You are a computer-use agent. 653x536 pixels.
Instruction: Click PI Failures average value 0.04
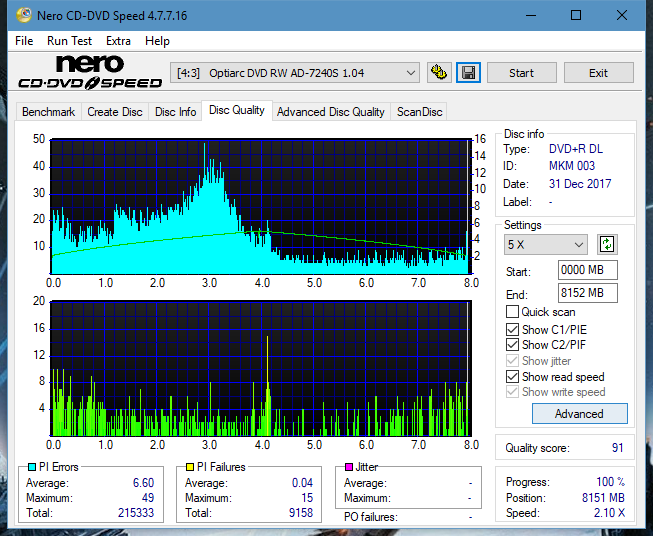pyautogui.click(x=302, y=483)
